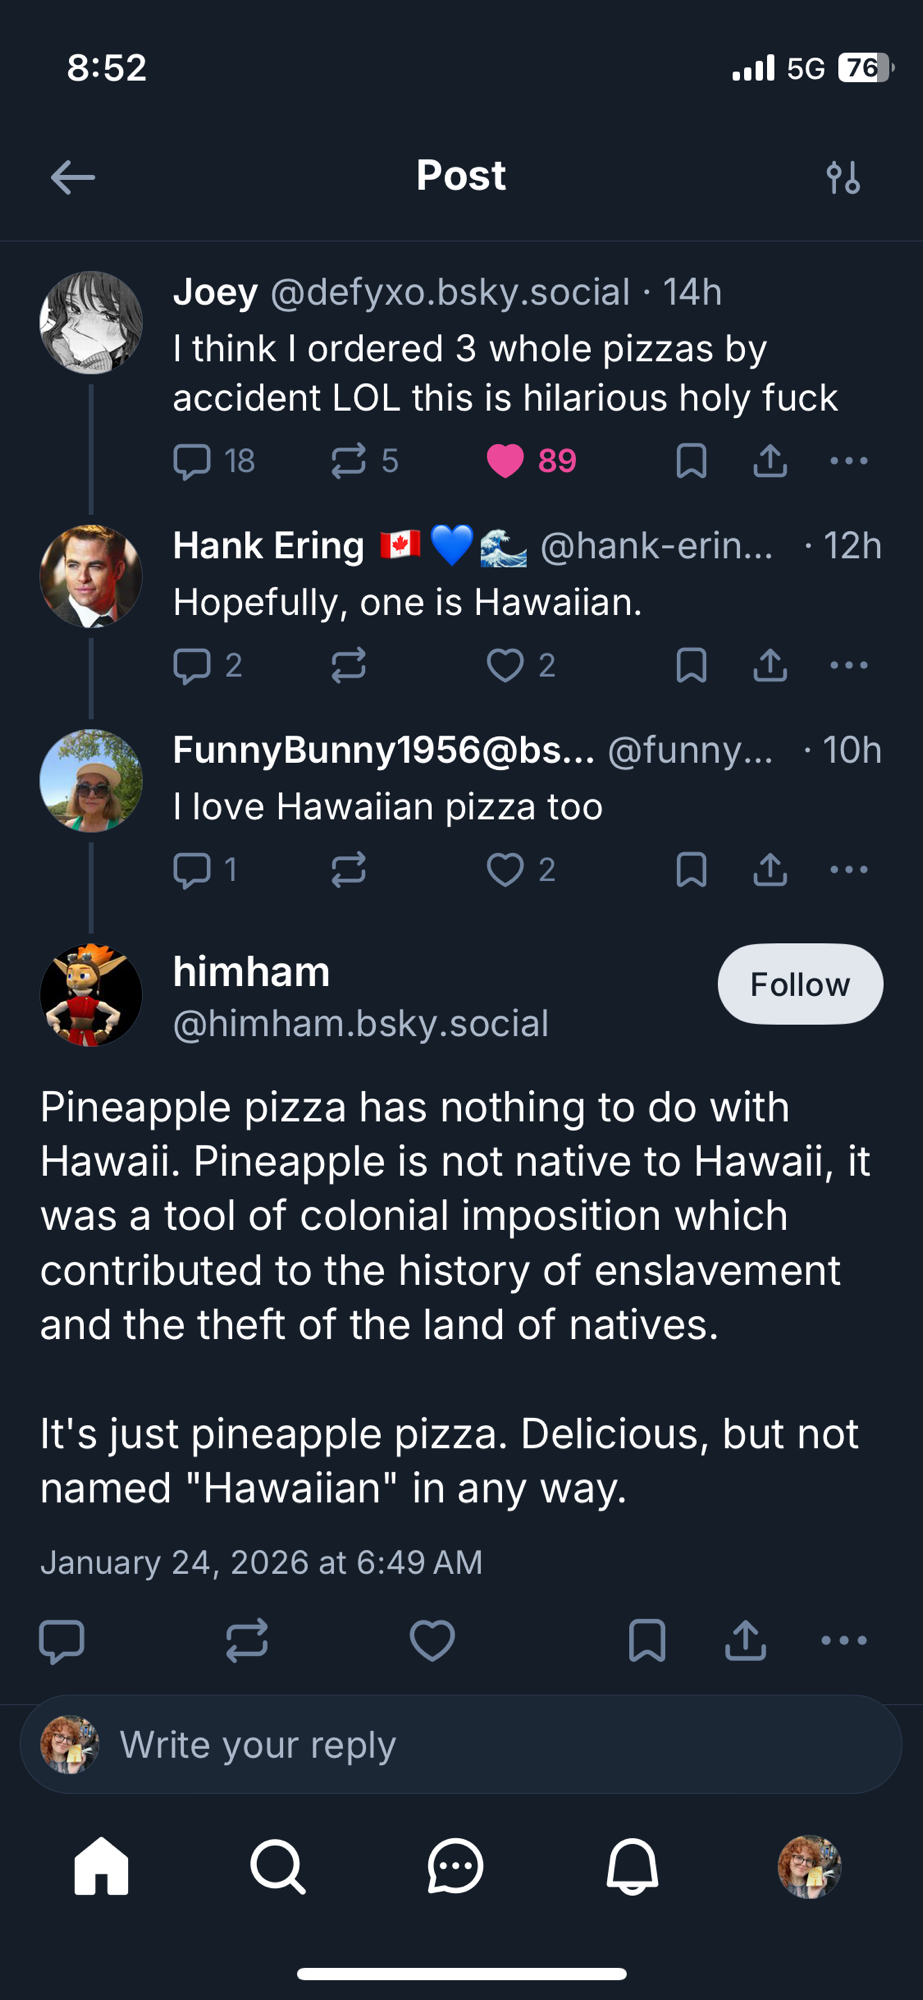Reply to FunnyBunny1956's comment

[192, 870]
